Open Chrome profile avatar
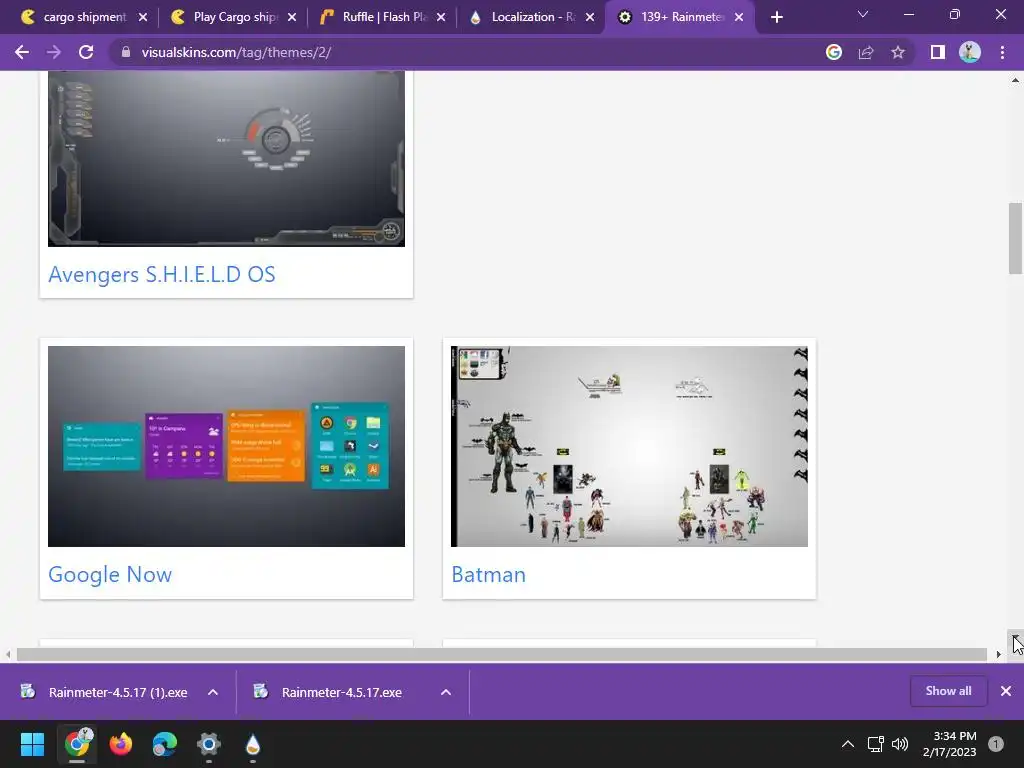Image resolution: width=1024 pixels, height=768 pixels. click(970, 52)
